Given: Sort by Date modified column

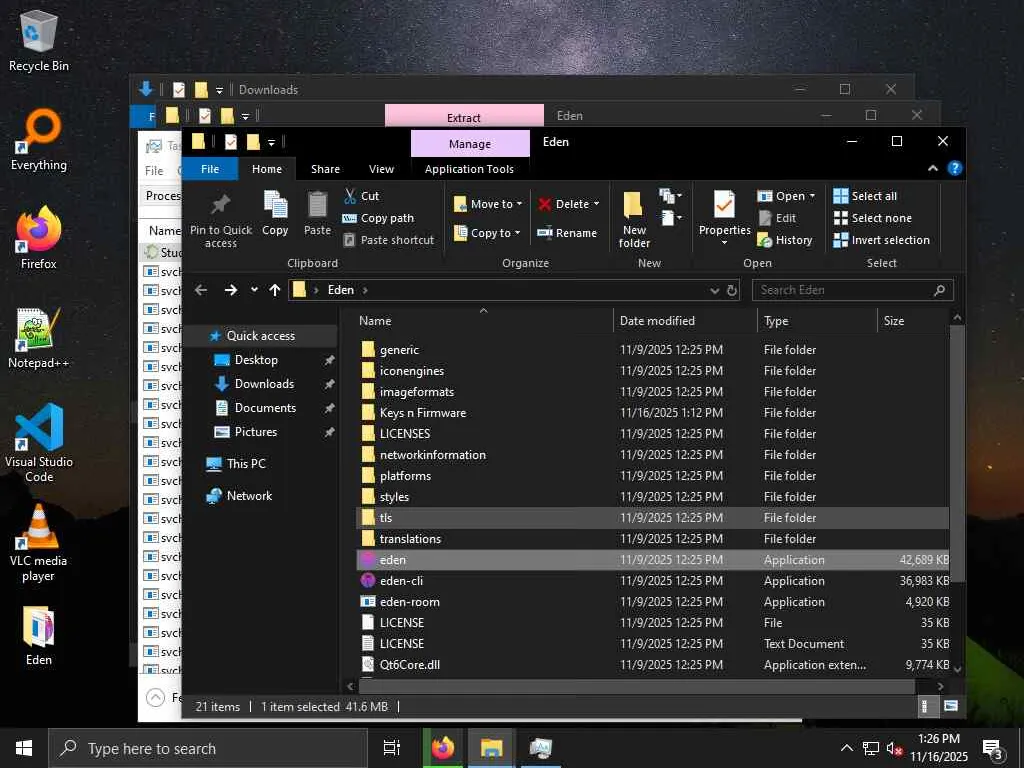Looking at the screenshot, I should [x=685, y=321].
